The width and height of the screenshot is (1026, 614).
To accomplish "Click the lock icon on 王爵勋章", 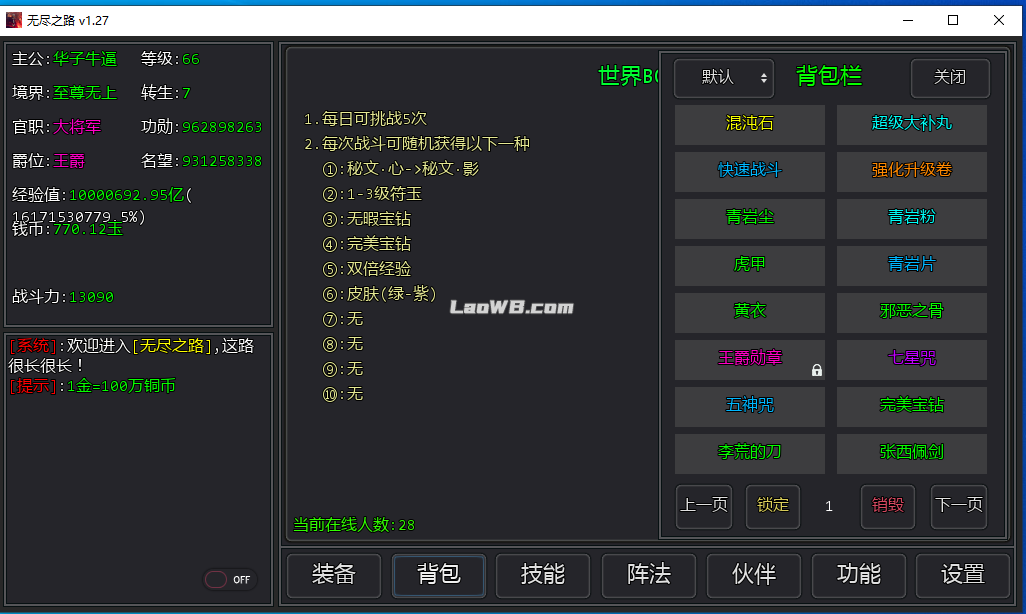I will (x=817, y=370).
